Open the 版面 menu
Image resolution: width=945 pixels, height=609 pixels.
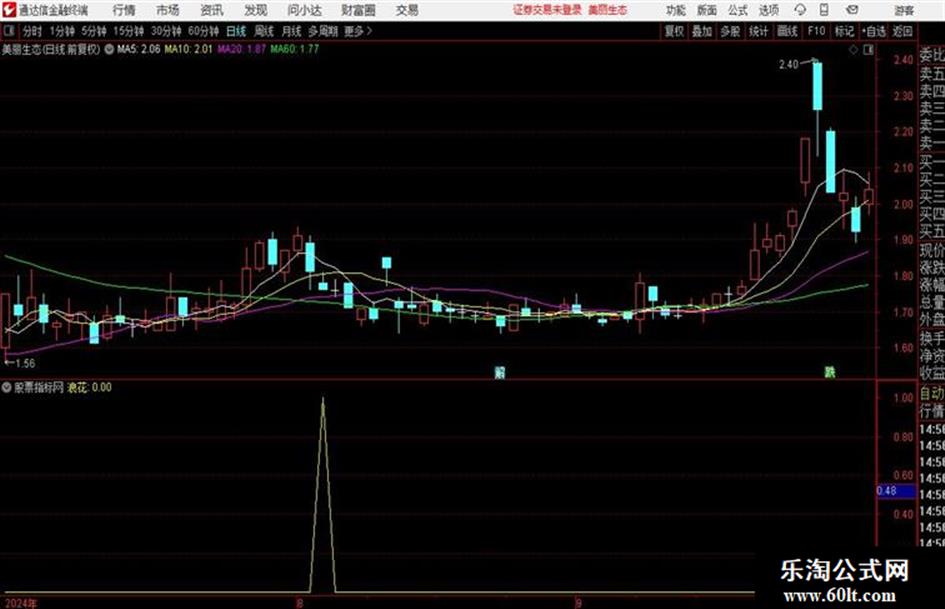(x=707, y=10)
